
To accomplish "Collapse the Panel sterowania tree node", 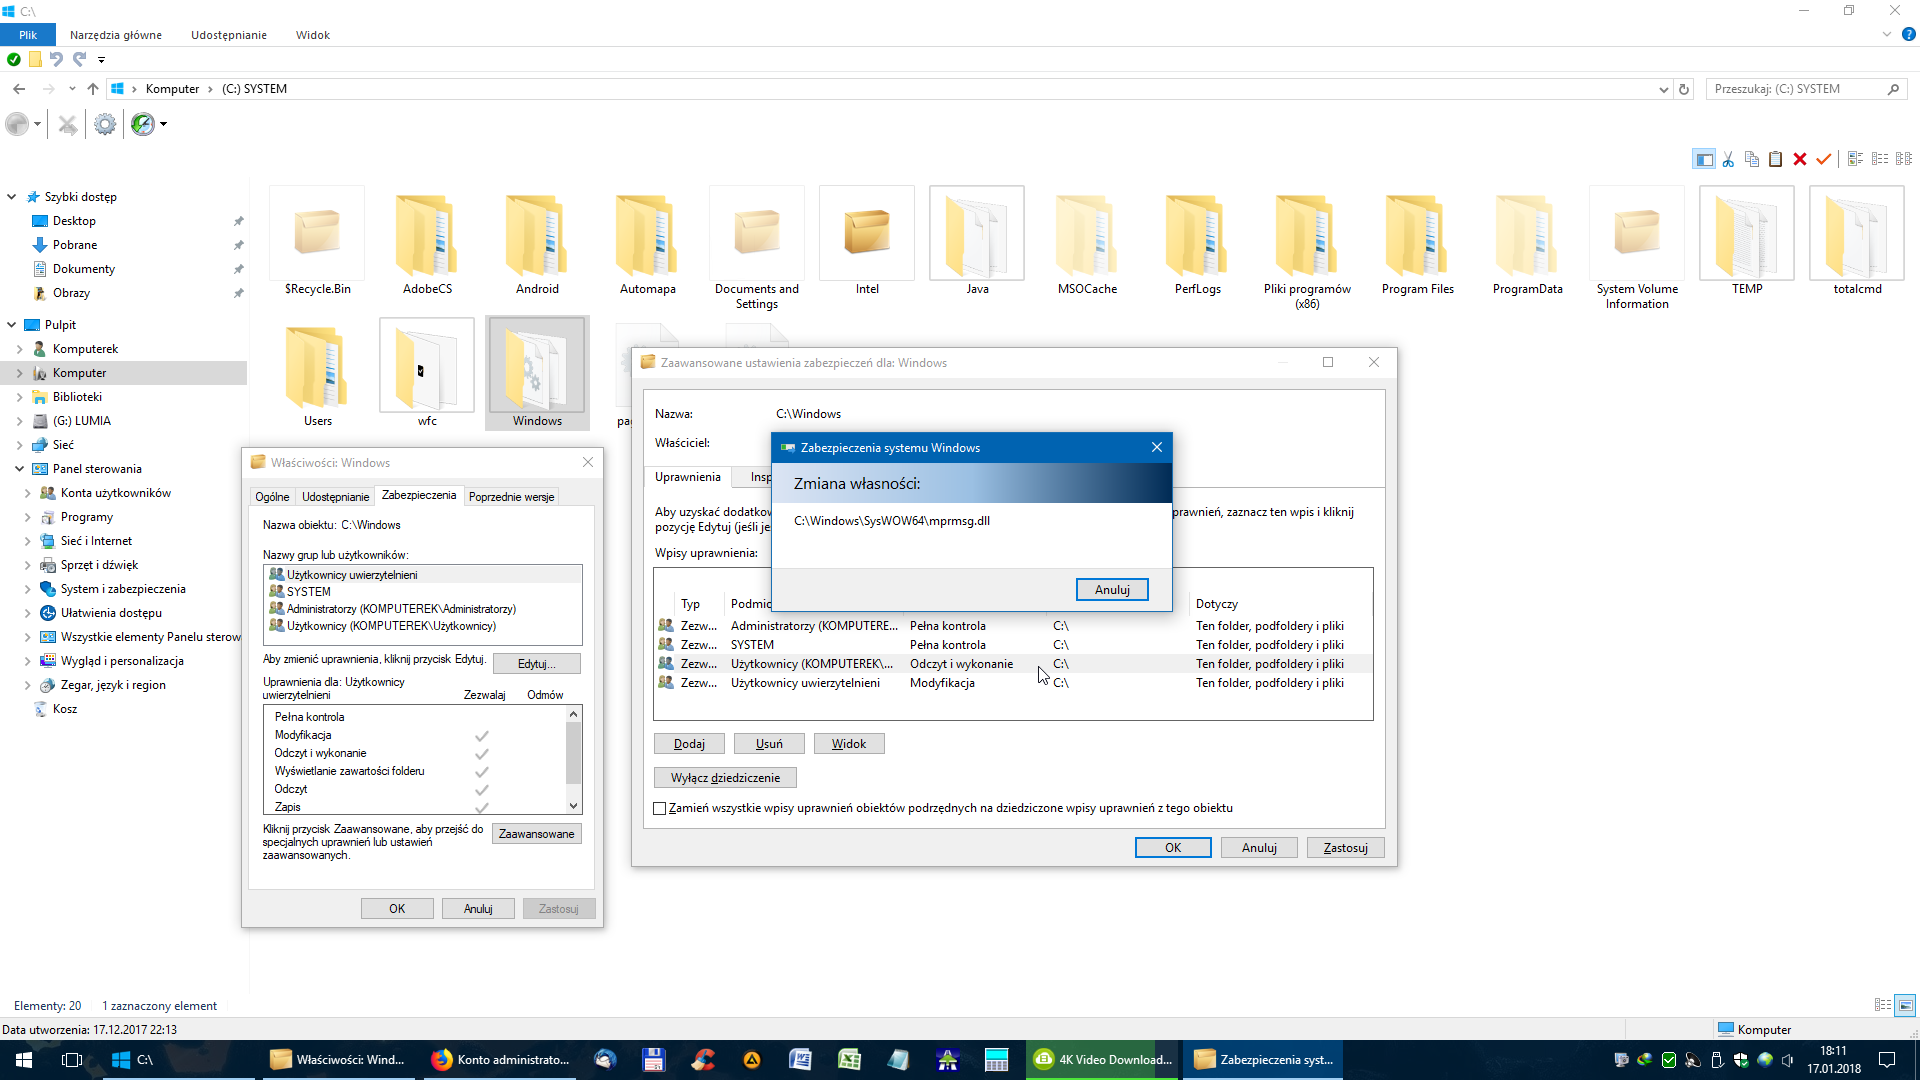I will 20,469.
